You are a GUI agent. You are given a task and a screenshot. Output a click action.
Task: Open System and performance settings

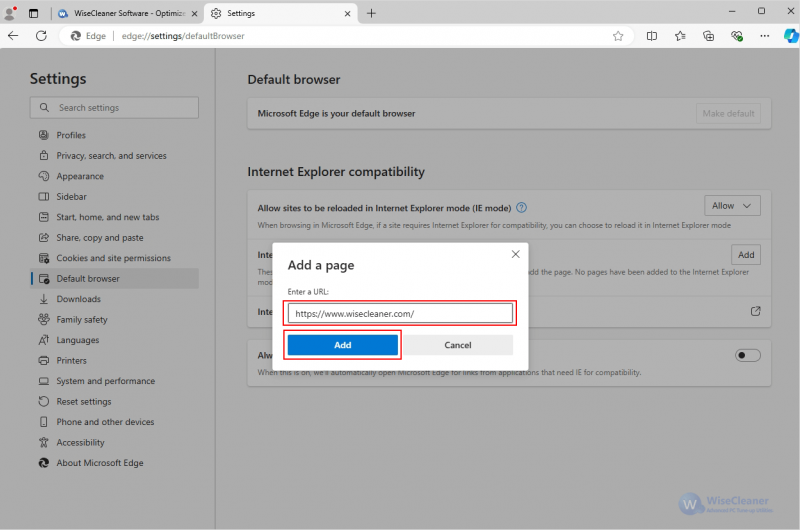tap(114, 381)
